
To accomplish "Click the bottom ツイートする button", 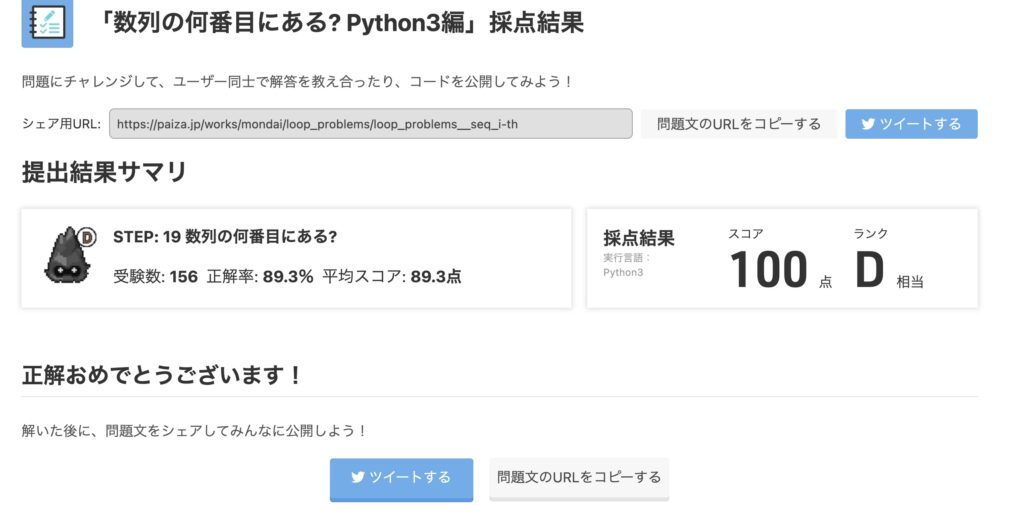I will [x=401, y=478].
